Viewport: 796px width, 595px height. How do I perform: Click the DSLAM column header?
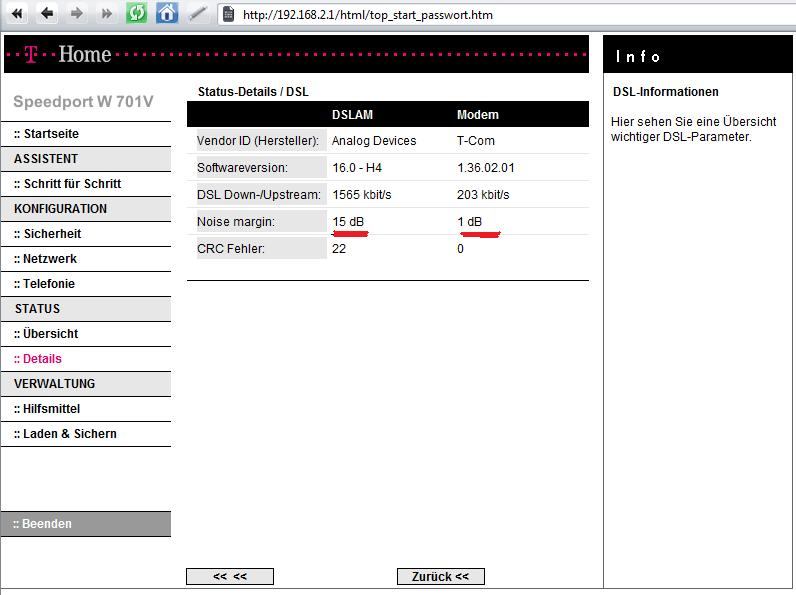pyautogui.click(x=352, y=115)
